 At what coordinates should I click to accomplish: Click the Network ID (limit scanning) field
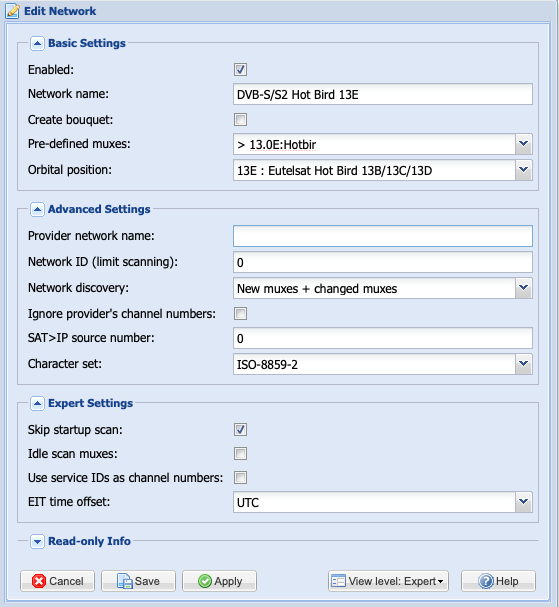pyautogui.click(x=383, y=262)
